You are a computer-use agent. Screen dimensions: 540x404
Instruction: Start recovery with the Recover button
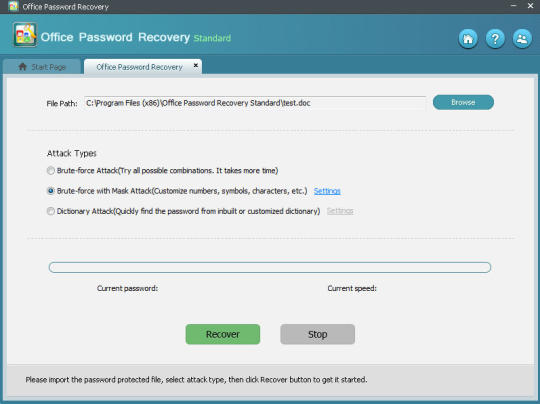tap(223, 334)
